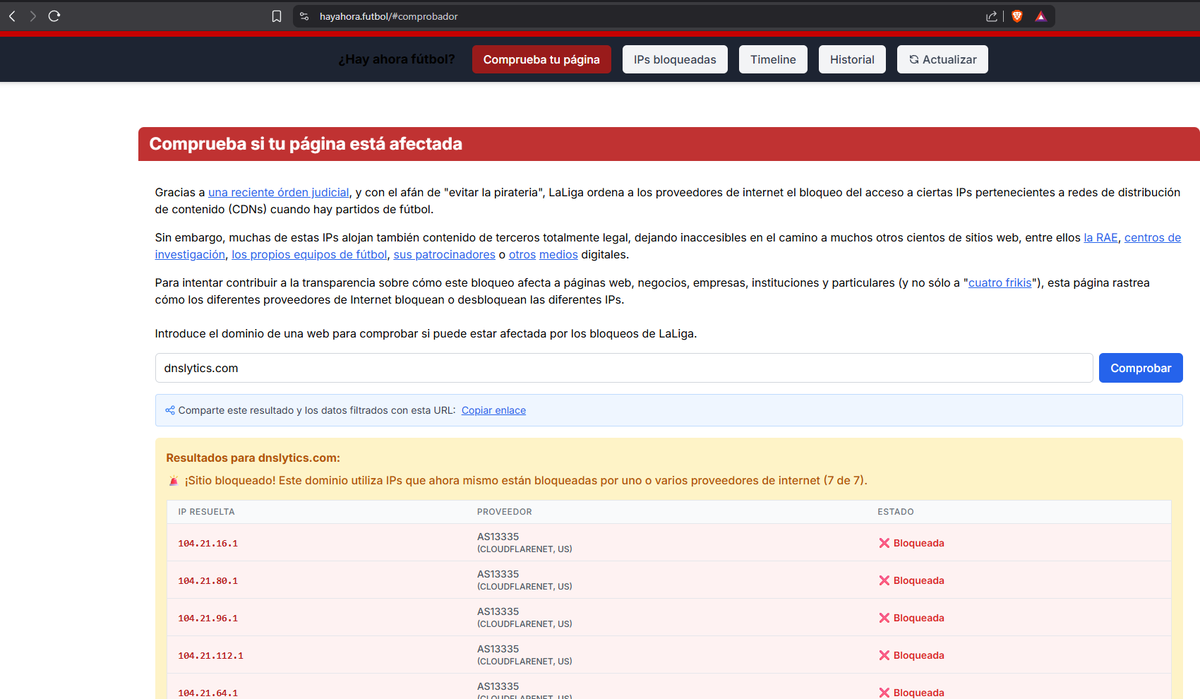Click the bookmark icon in address bar
Viewport: 1200px width, 699px height.
[277, 16]
